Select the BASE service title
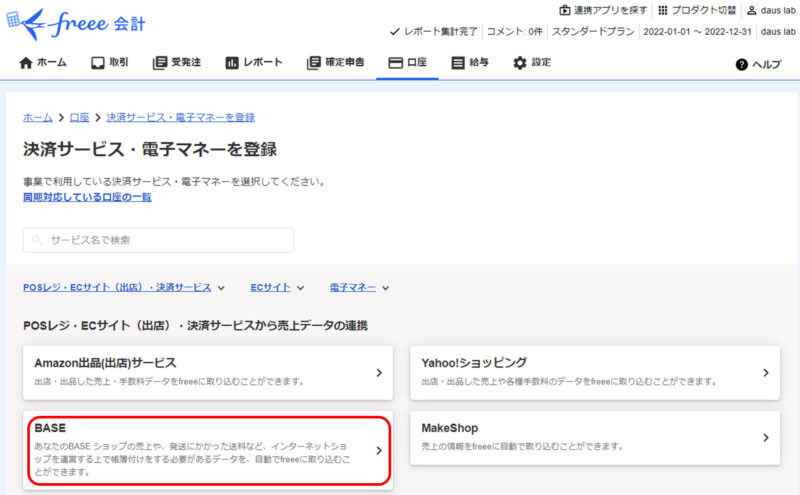 coord(50,428)
